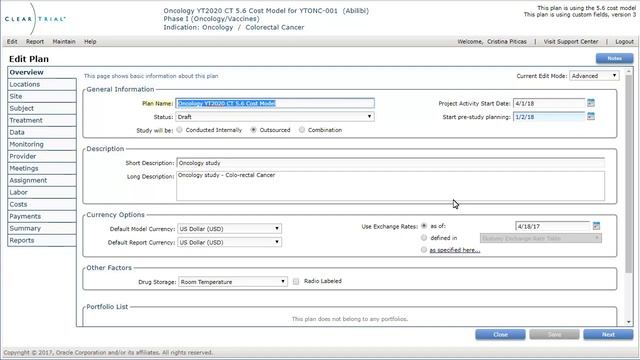Click the Next button
This screenshot has width=640, height=360.
click(x=608, y=334)
